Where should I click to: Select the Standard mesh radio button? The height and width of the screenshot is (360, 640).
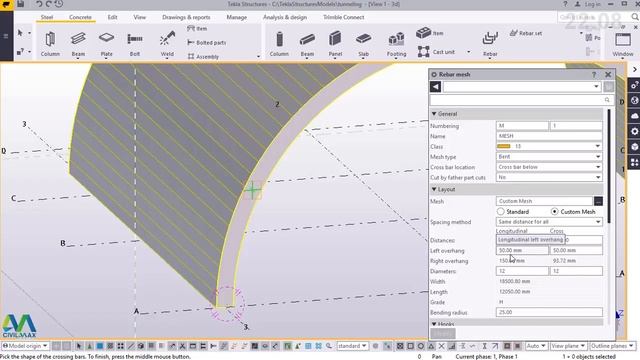point(500,211)
